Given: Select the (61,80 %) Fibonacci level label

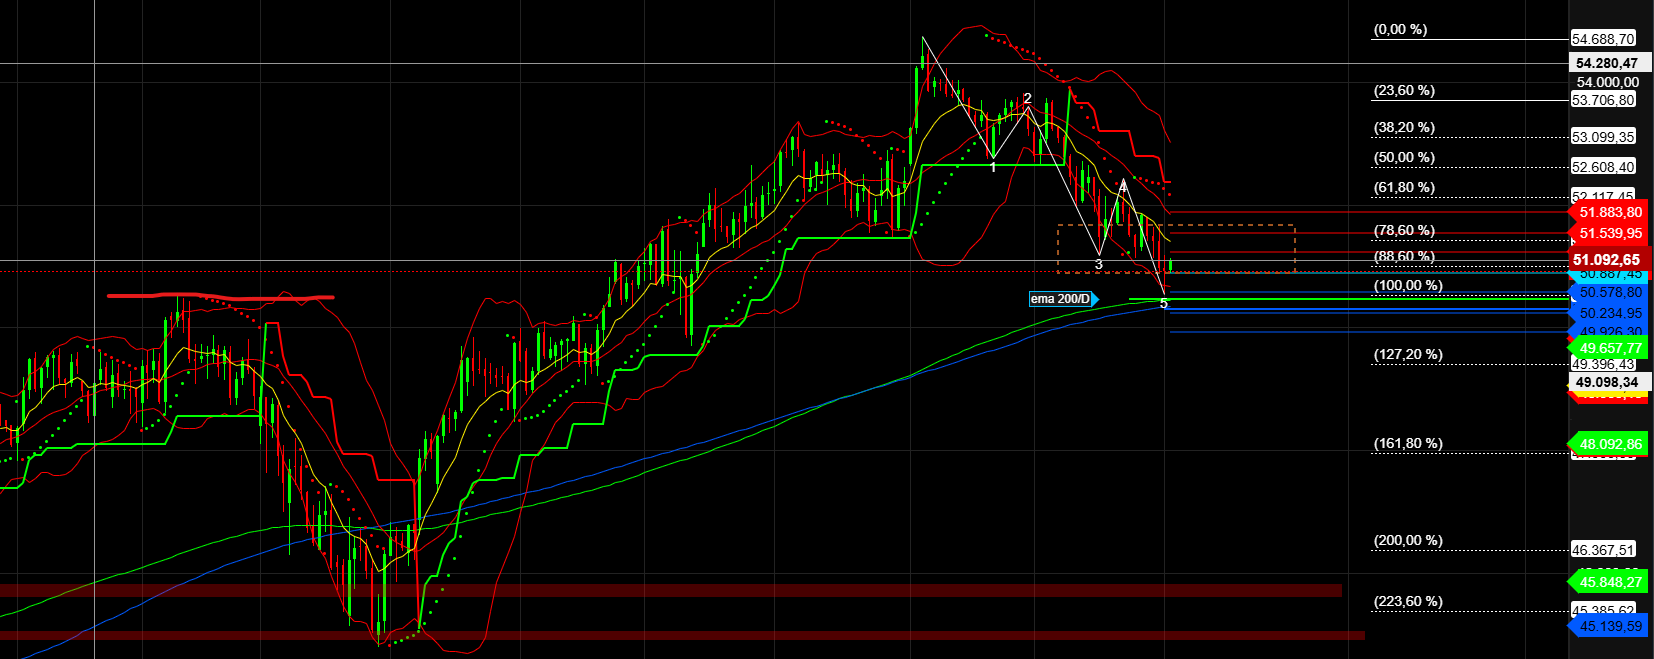Looking at the screenshot, I should [1404, 188].
